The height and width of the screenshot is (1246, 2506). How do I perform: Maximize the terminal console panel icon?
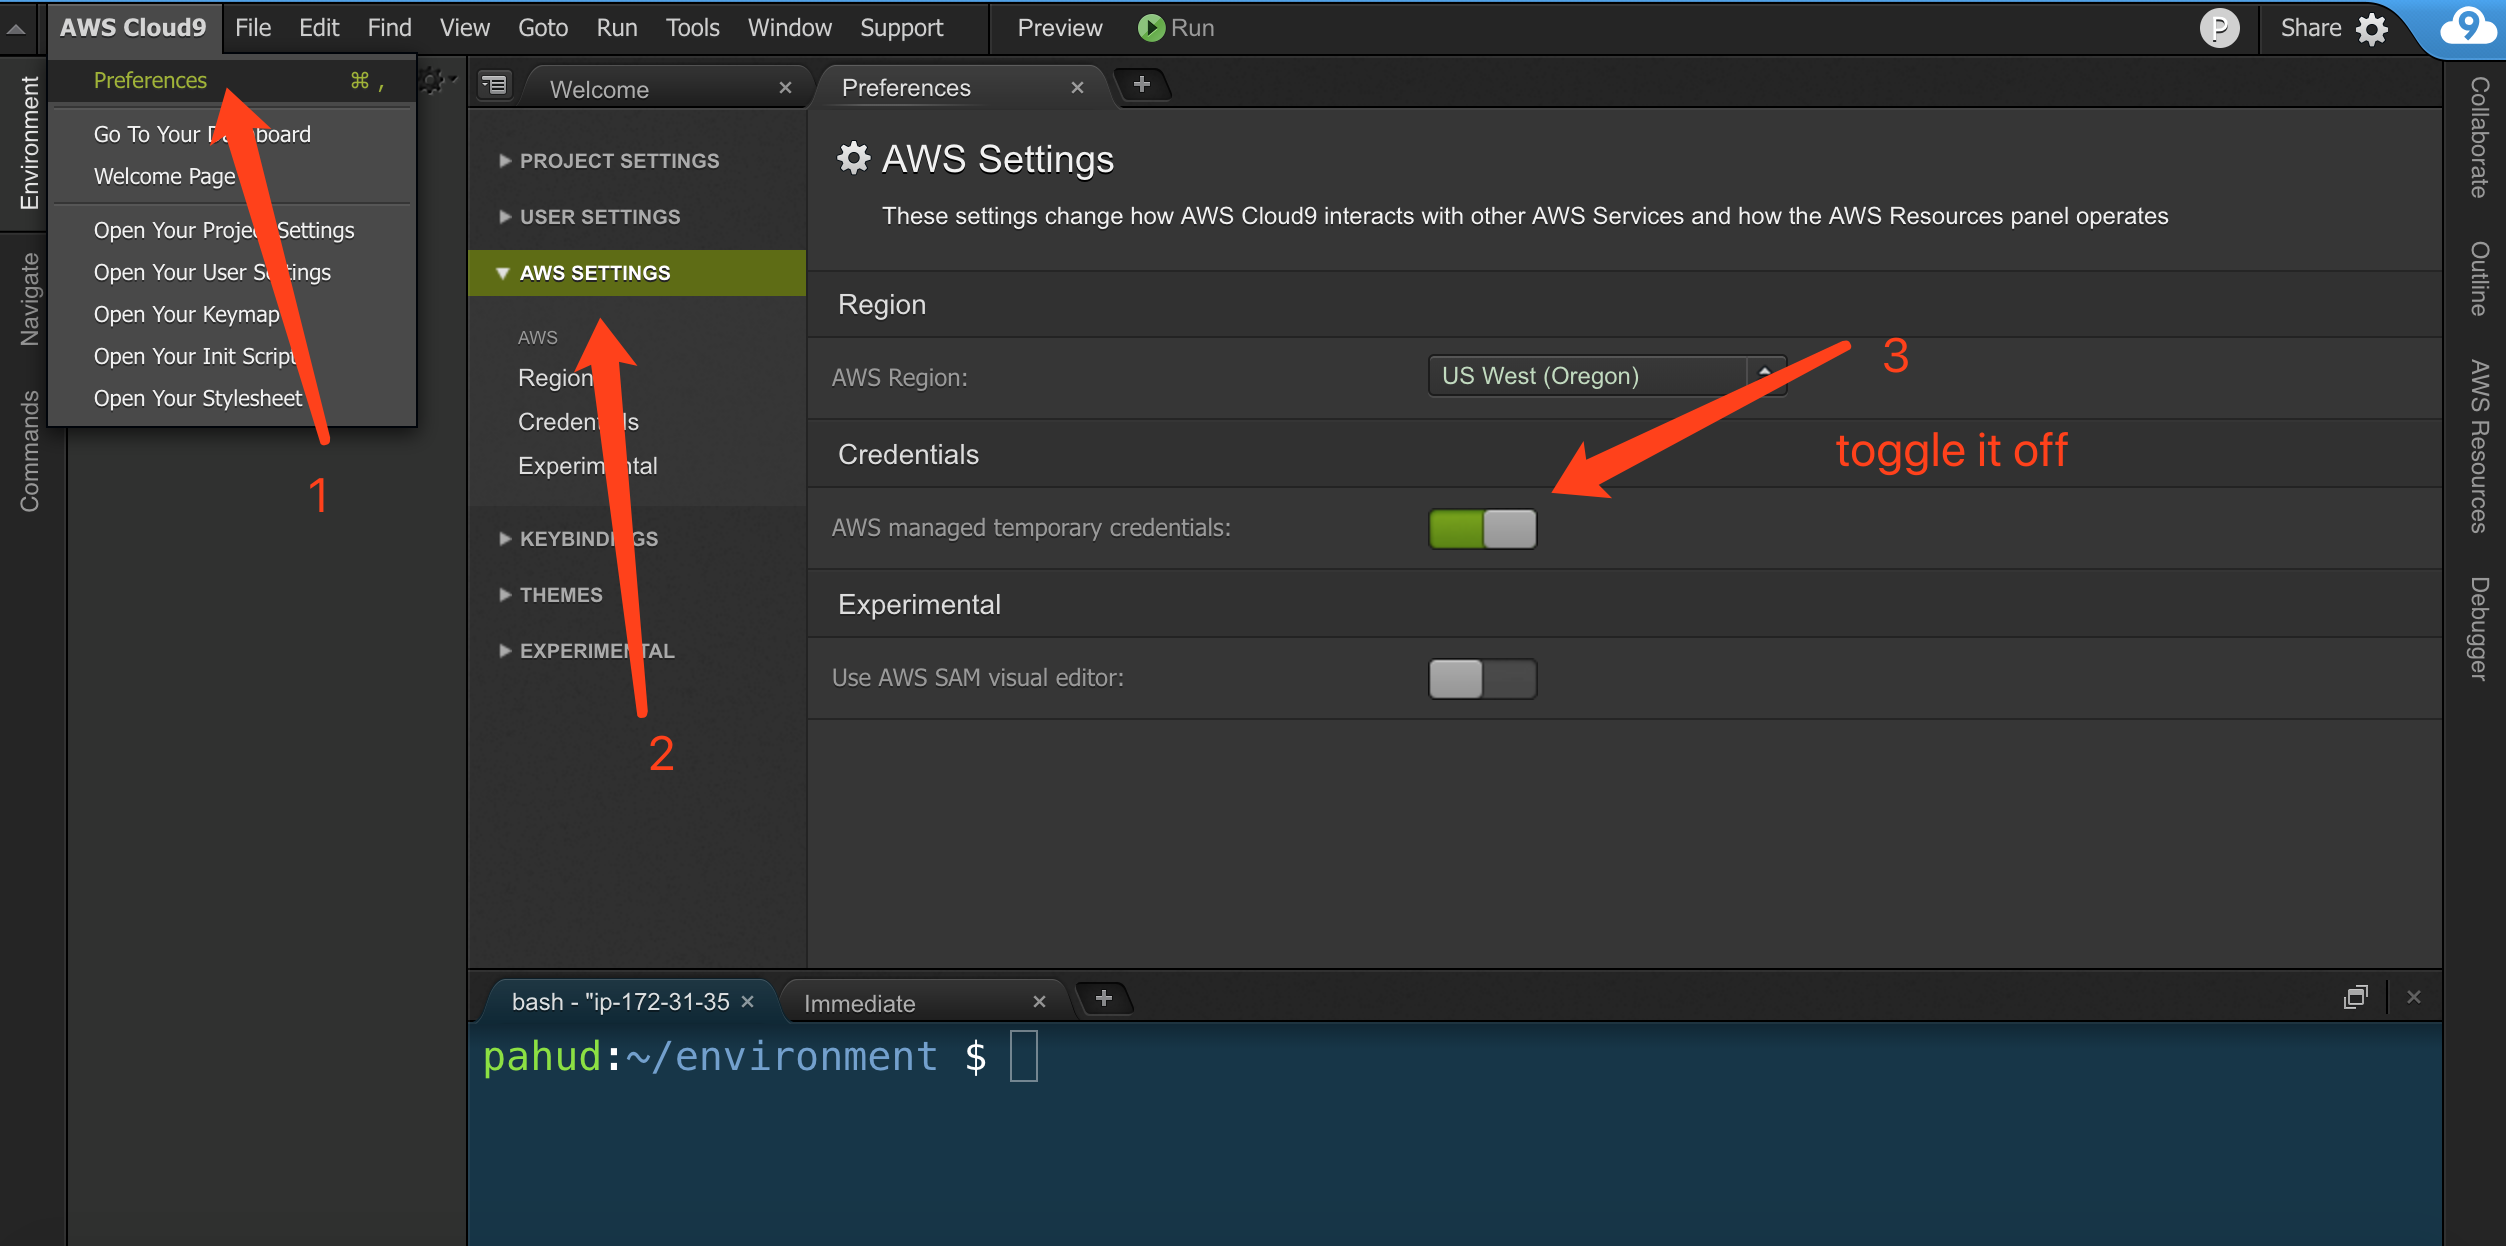[x=2355, y=997]
